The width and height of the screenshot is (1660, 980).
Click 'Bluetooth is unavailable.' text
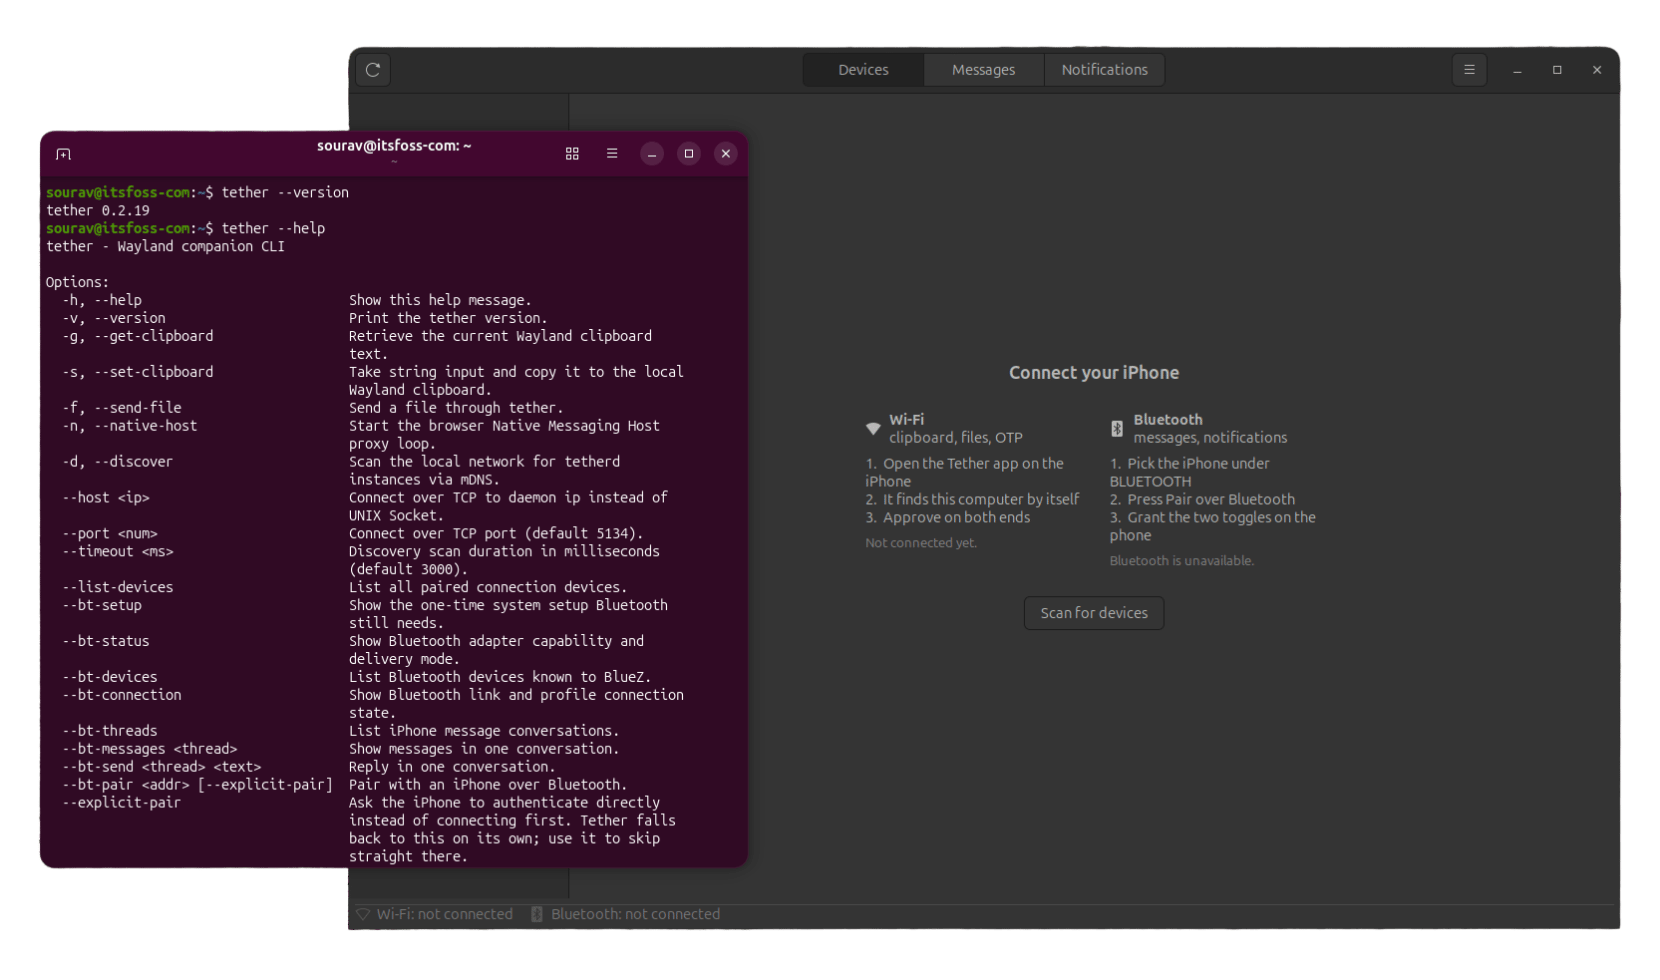[x=1181, y=561]
